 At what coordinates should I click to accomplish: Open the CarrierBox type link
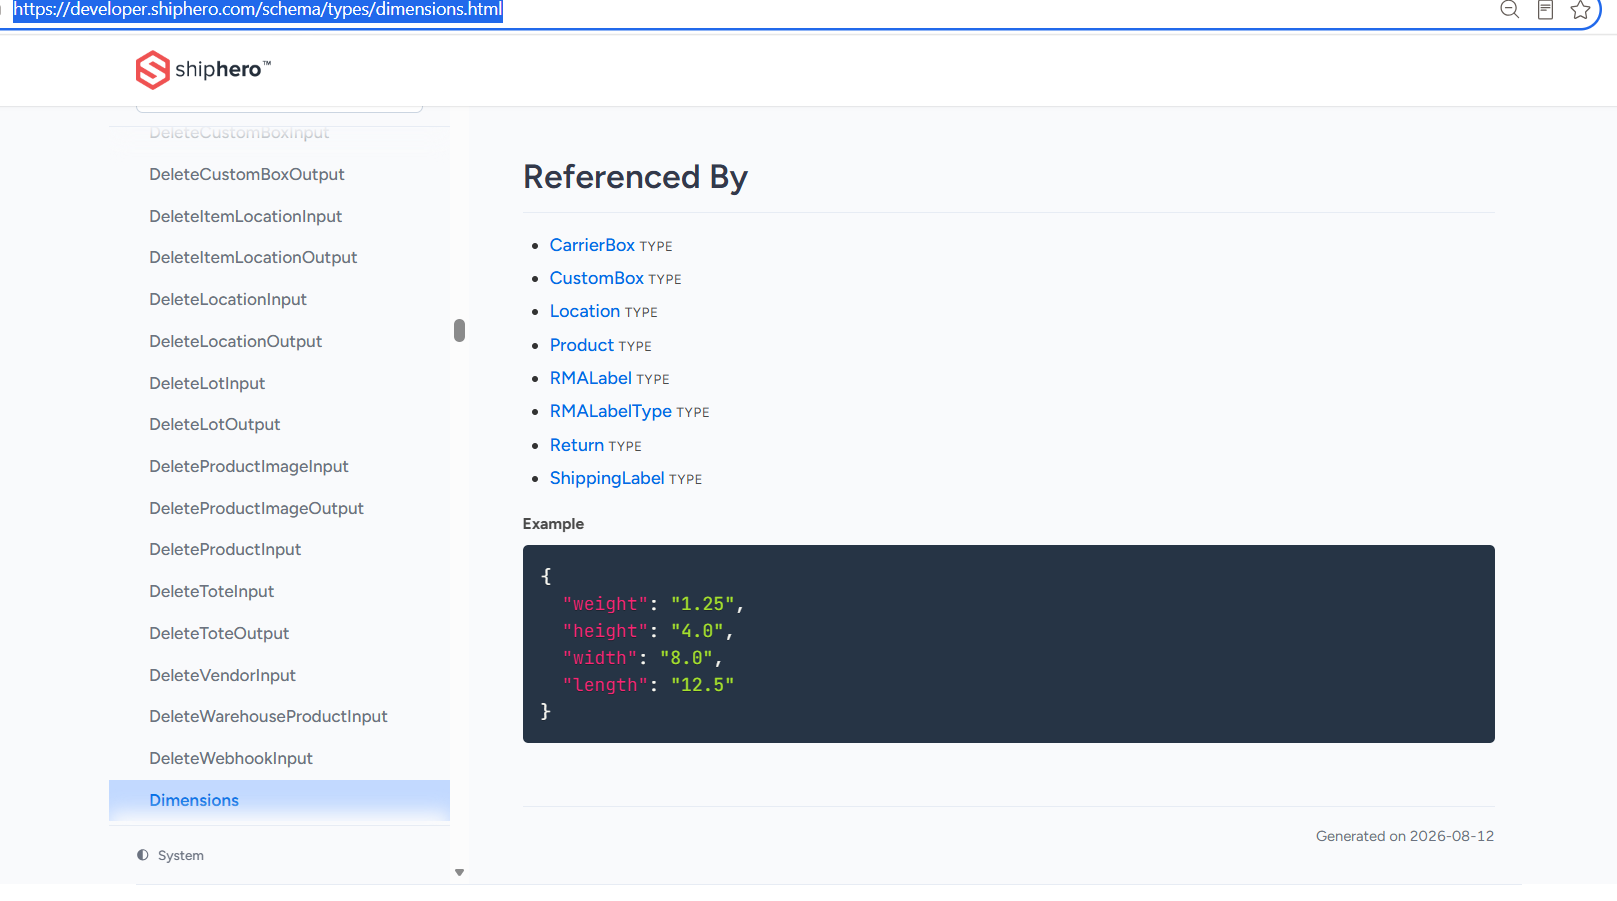coord(592,245)
